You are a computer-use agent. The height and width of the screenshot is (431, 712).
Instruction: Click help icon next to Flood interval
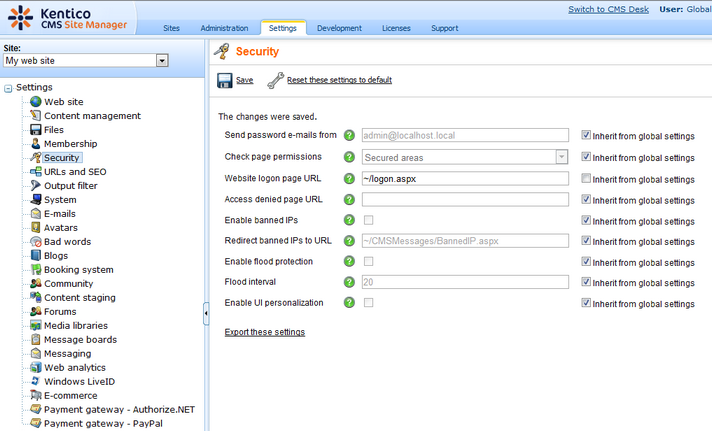[349, 283]
